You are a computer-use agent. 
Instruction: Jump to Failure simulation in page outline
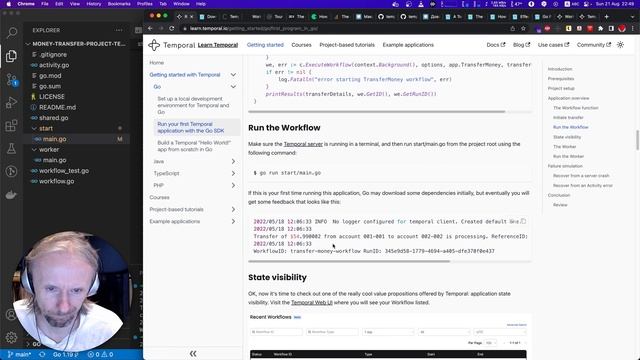565,166
